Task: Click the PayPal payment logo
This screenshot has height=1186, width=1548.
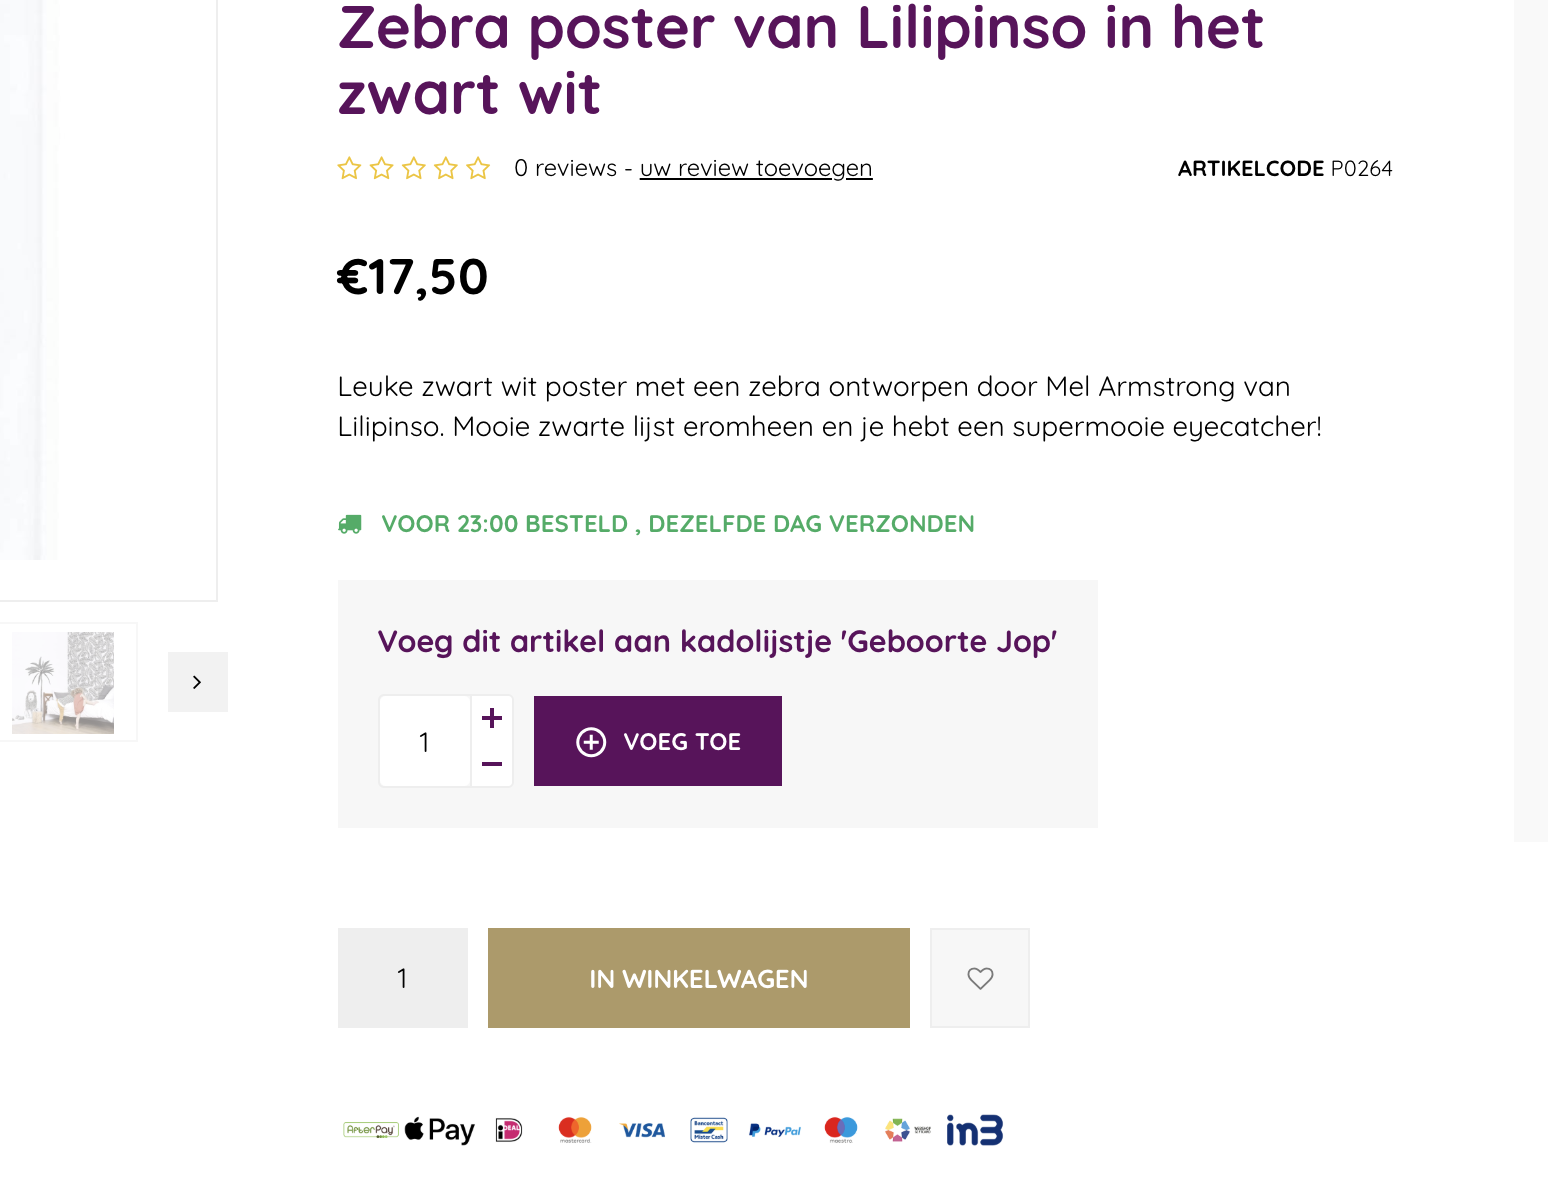Action: point(775,1131)
